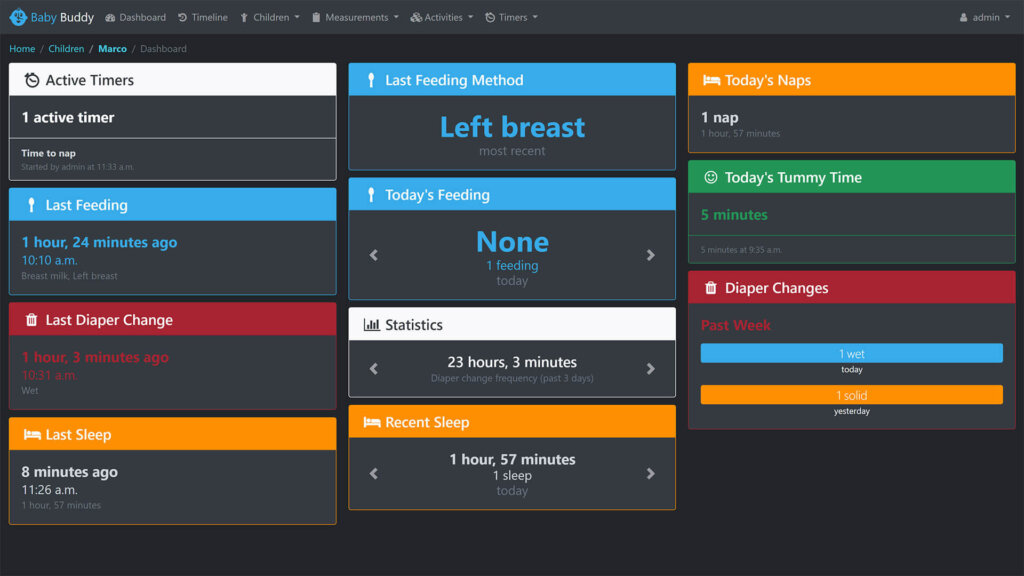Expand the Measurements dropdown menu

(x=355, y=17)
